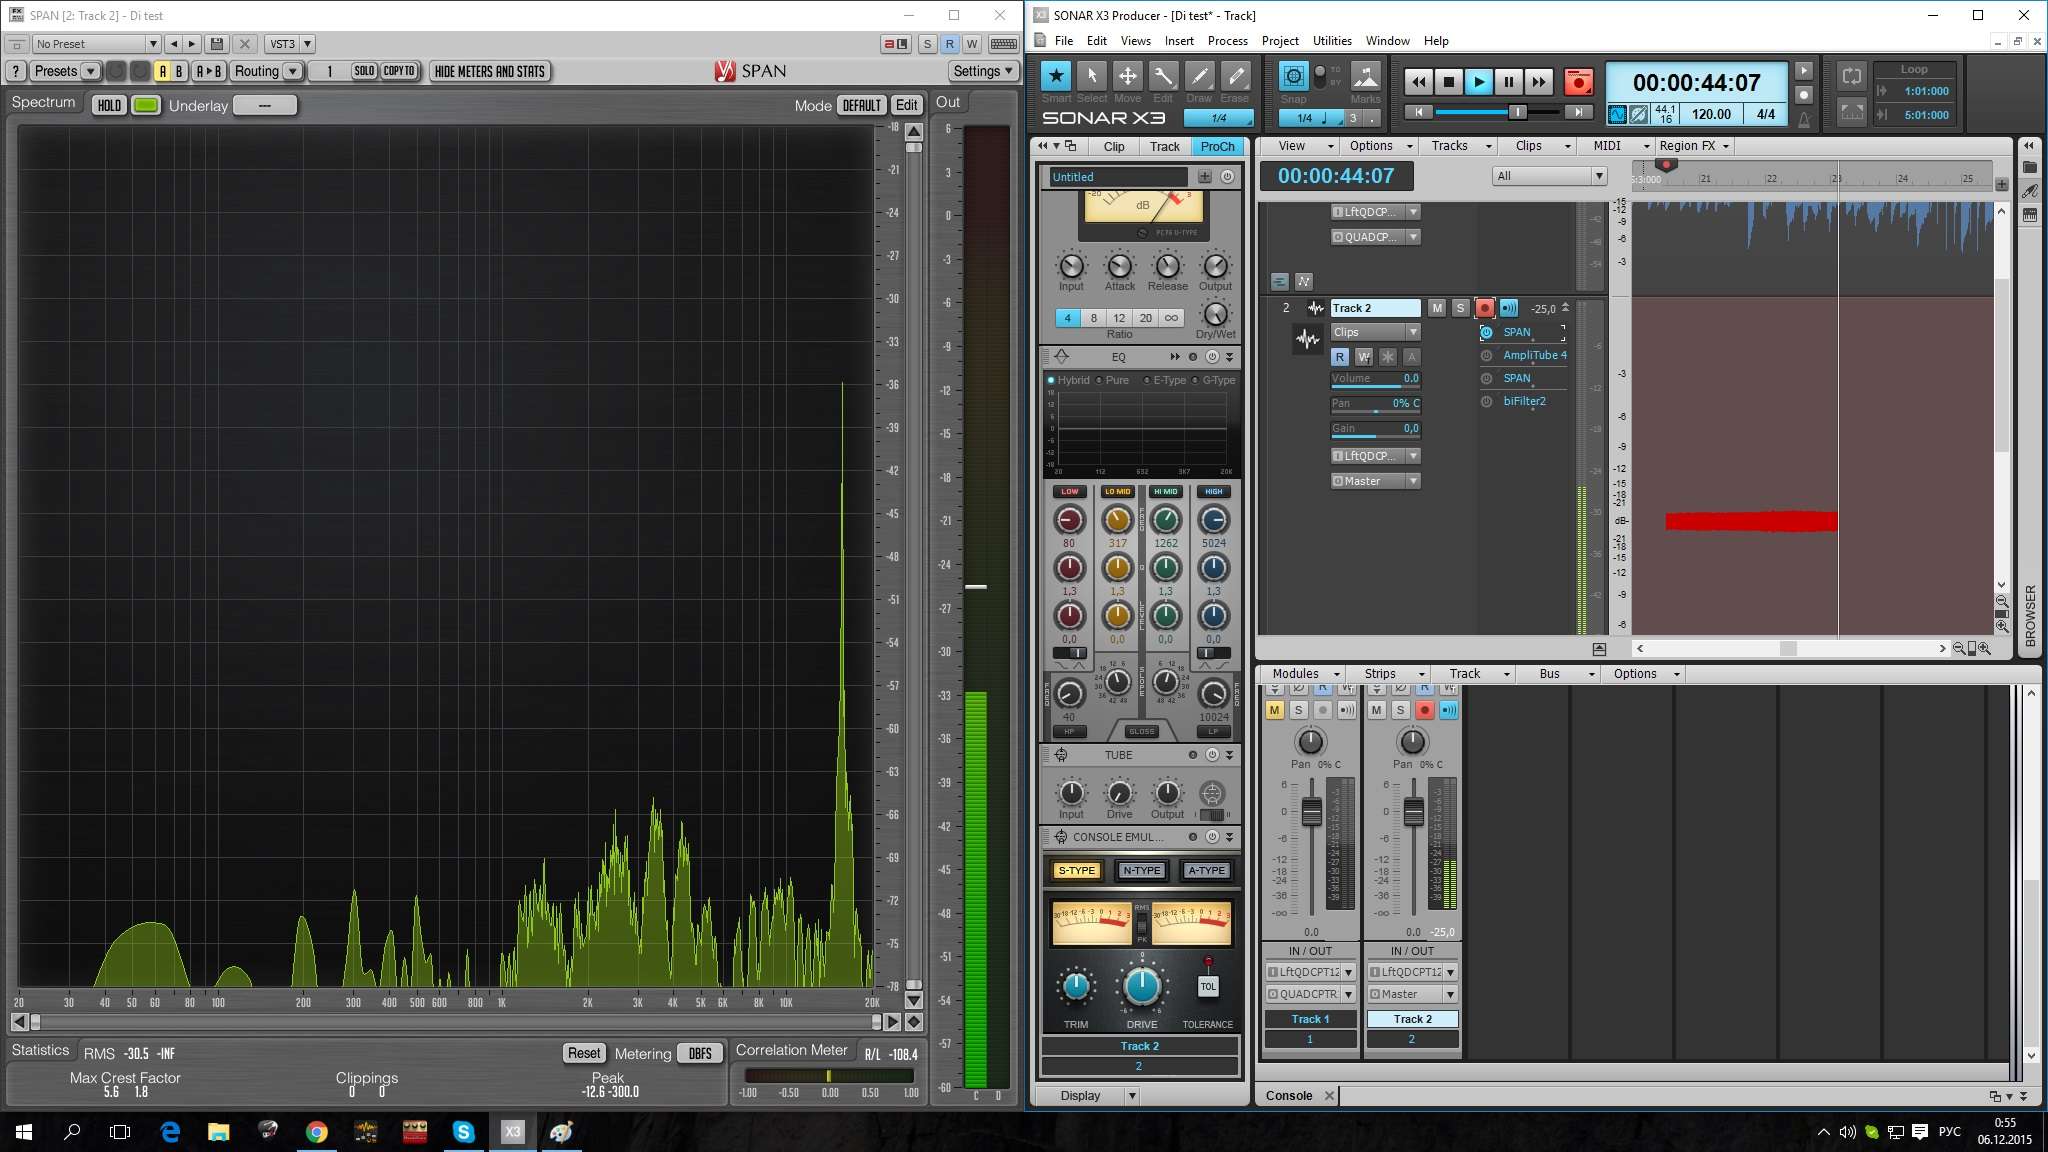This screenshot has width=2048, height=1152.
Task: Select the Move tool
Action: (x=1127, y=77)
